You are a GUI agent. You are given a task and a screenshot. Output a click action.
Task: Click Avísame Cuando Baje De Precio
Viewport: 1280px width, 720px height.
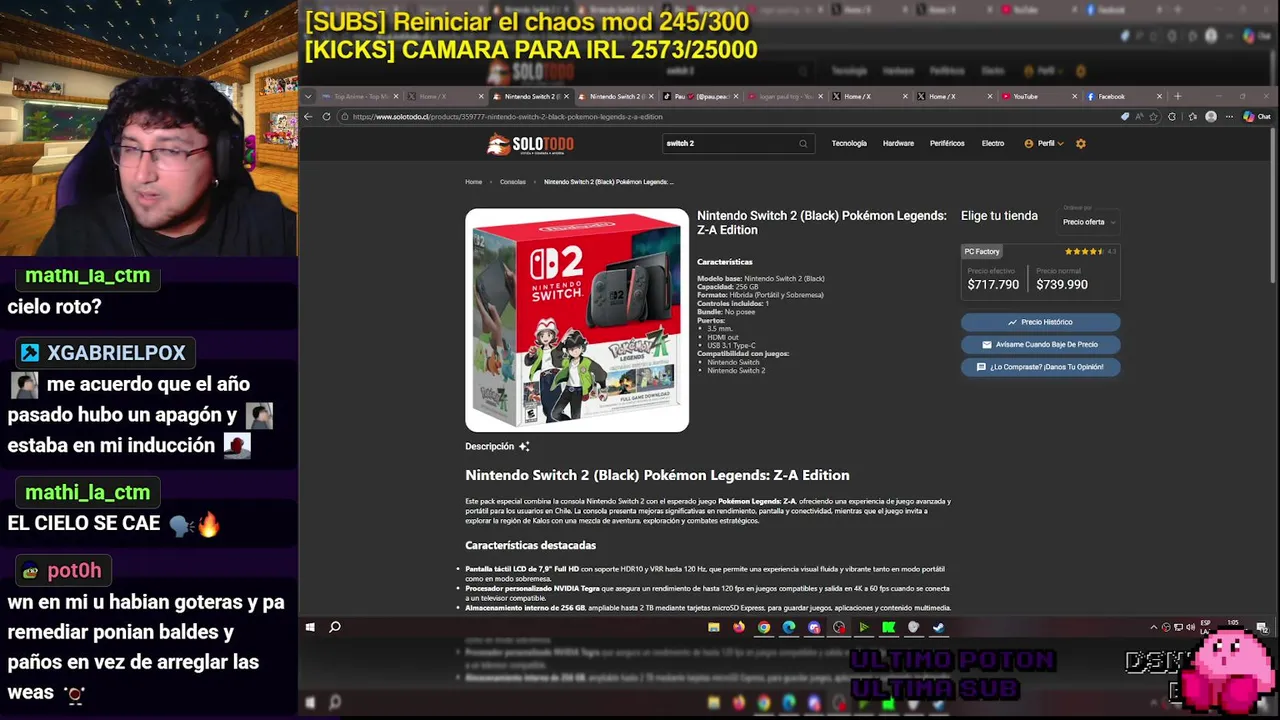coord(1040,344)
